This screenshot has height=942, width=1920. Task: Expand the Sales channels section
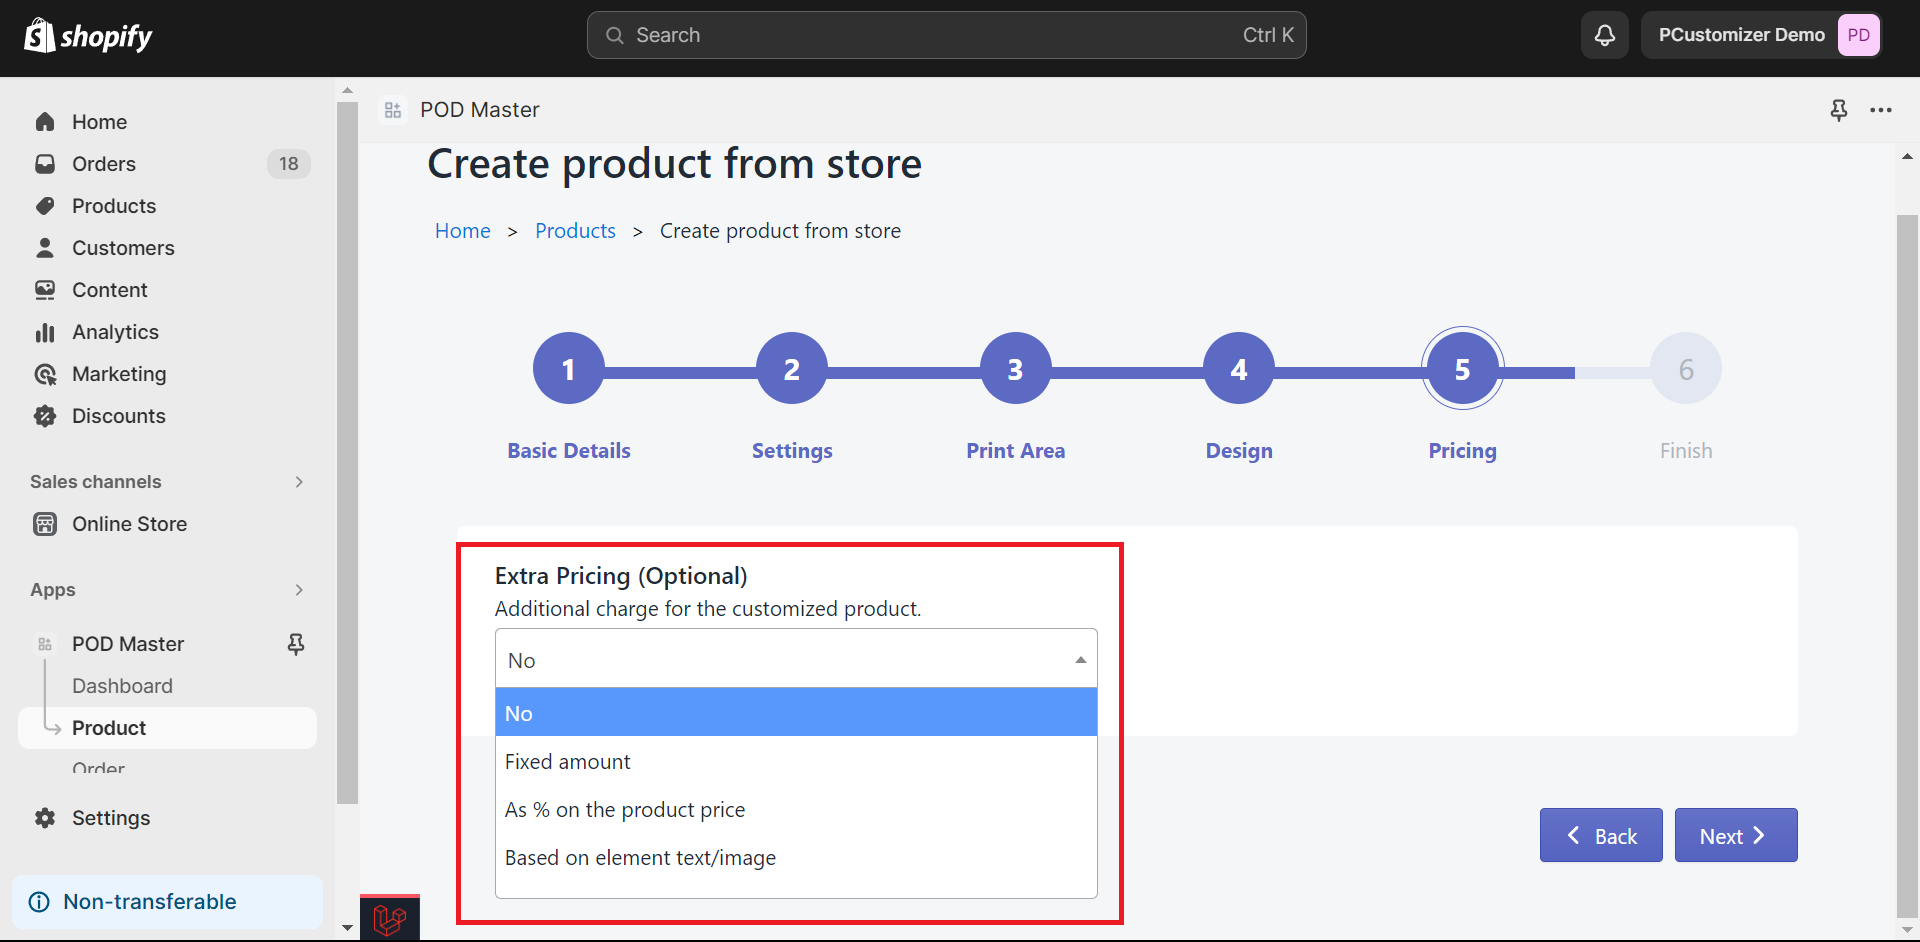click(299, 482)
